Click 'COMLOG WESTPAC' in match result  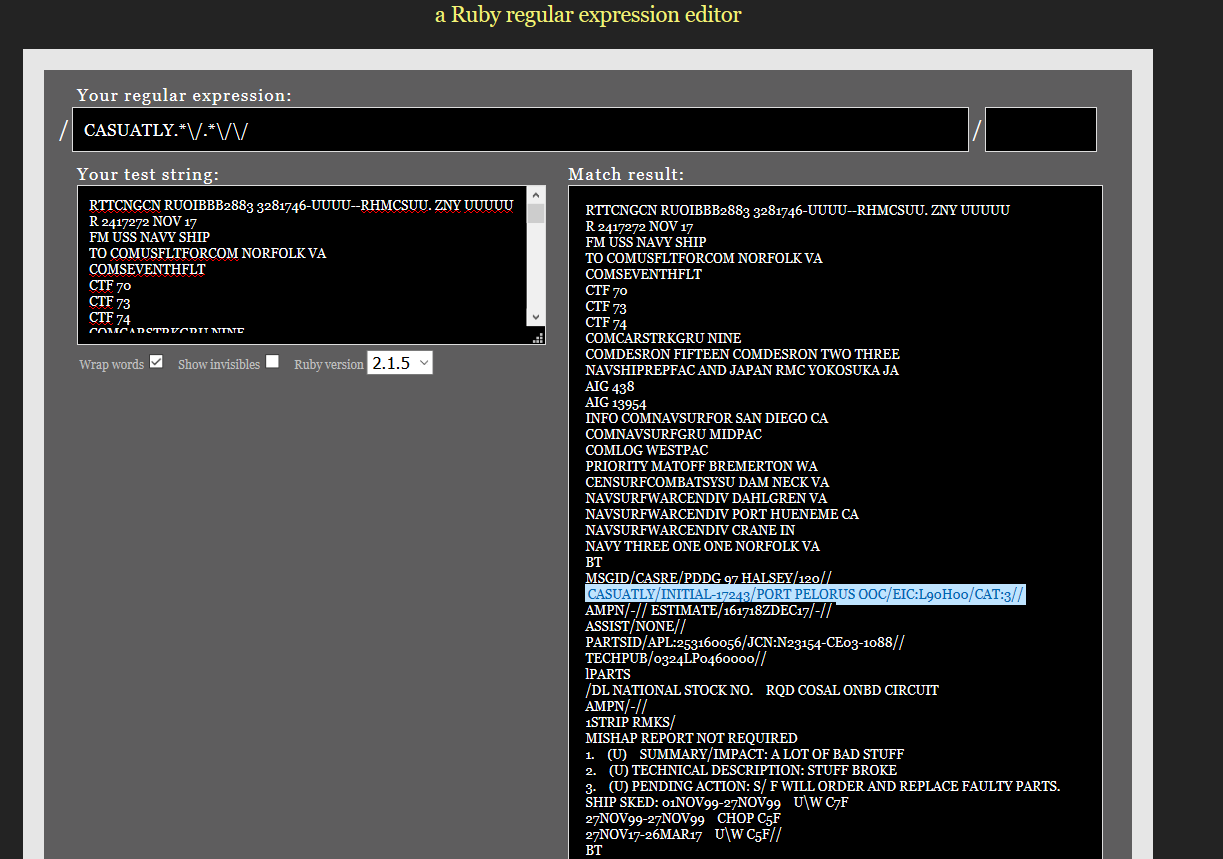(647, 450)
